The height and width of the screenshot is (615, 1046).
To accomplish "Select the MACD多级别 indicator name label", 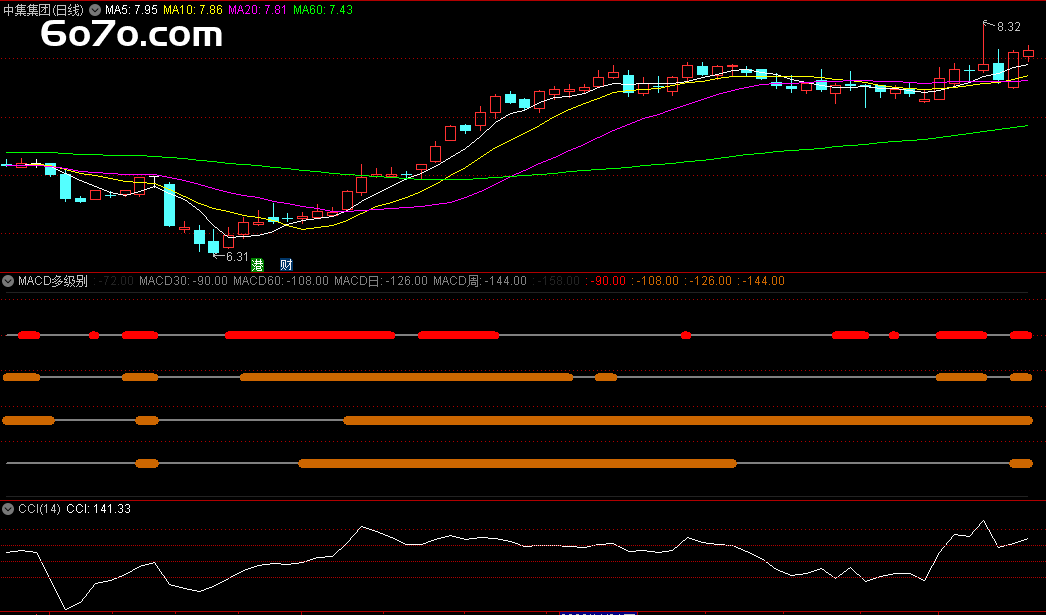I will click(x=53, y=281).
